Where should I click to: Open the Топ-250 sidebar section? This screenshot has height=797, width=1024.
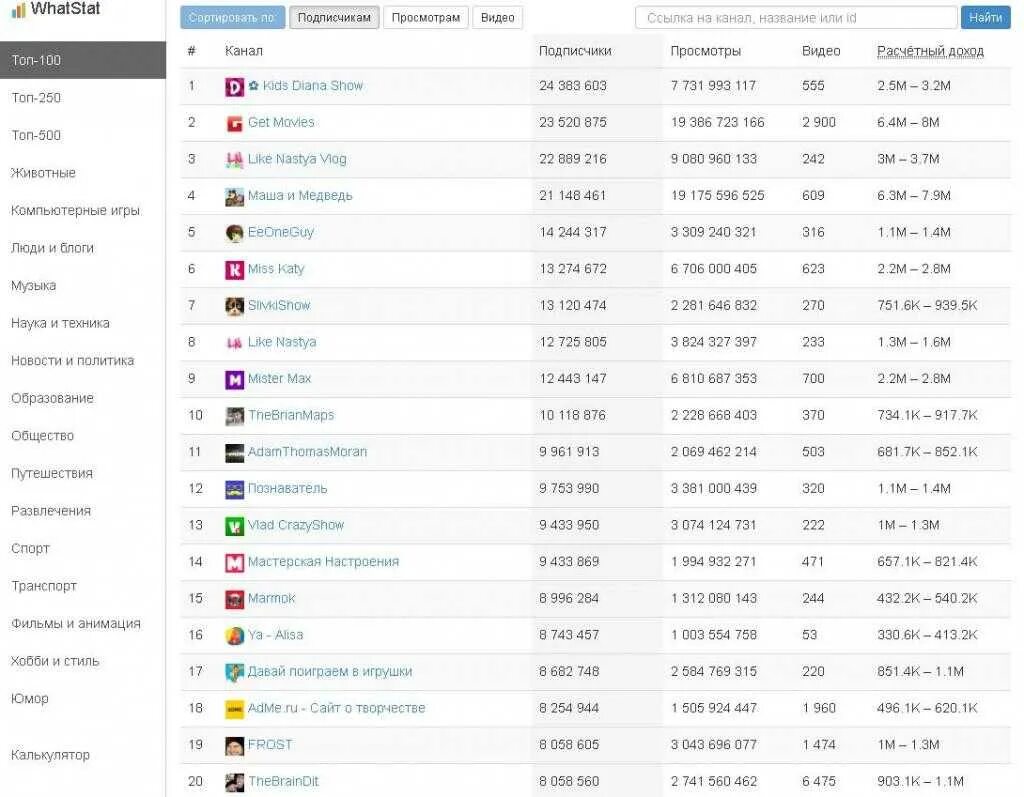[36, 98]
